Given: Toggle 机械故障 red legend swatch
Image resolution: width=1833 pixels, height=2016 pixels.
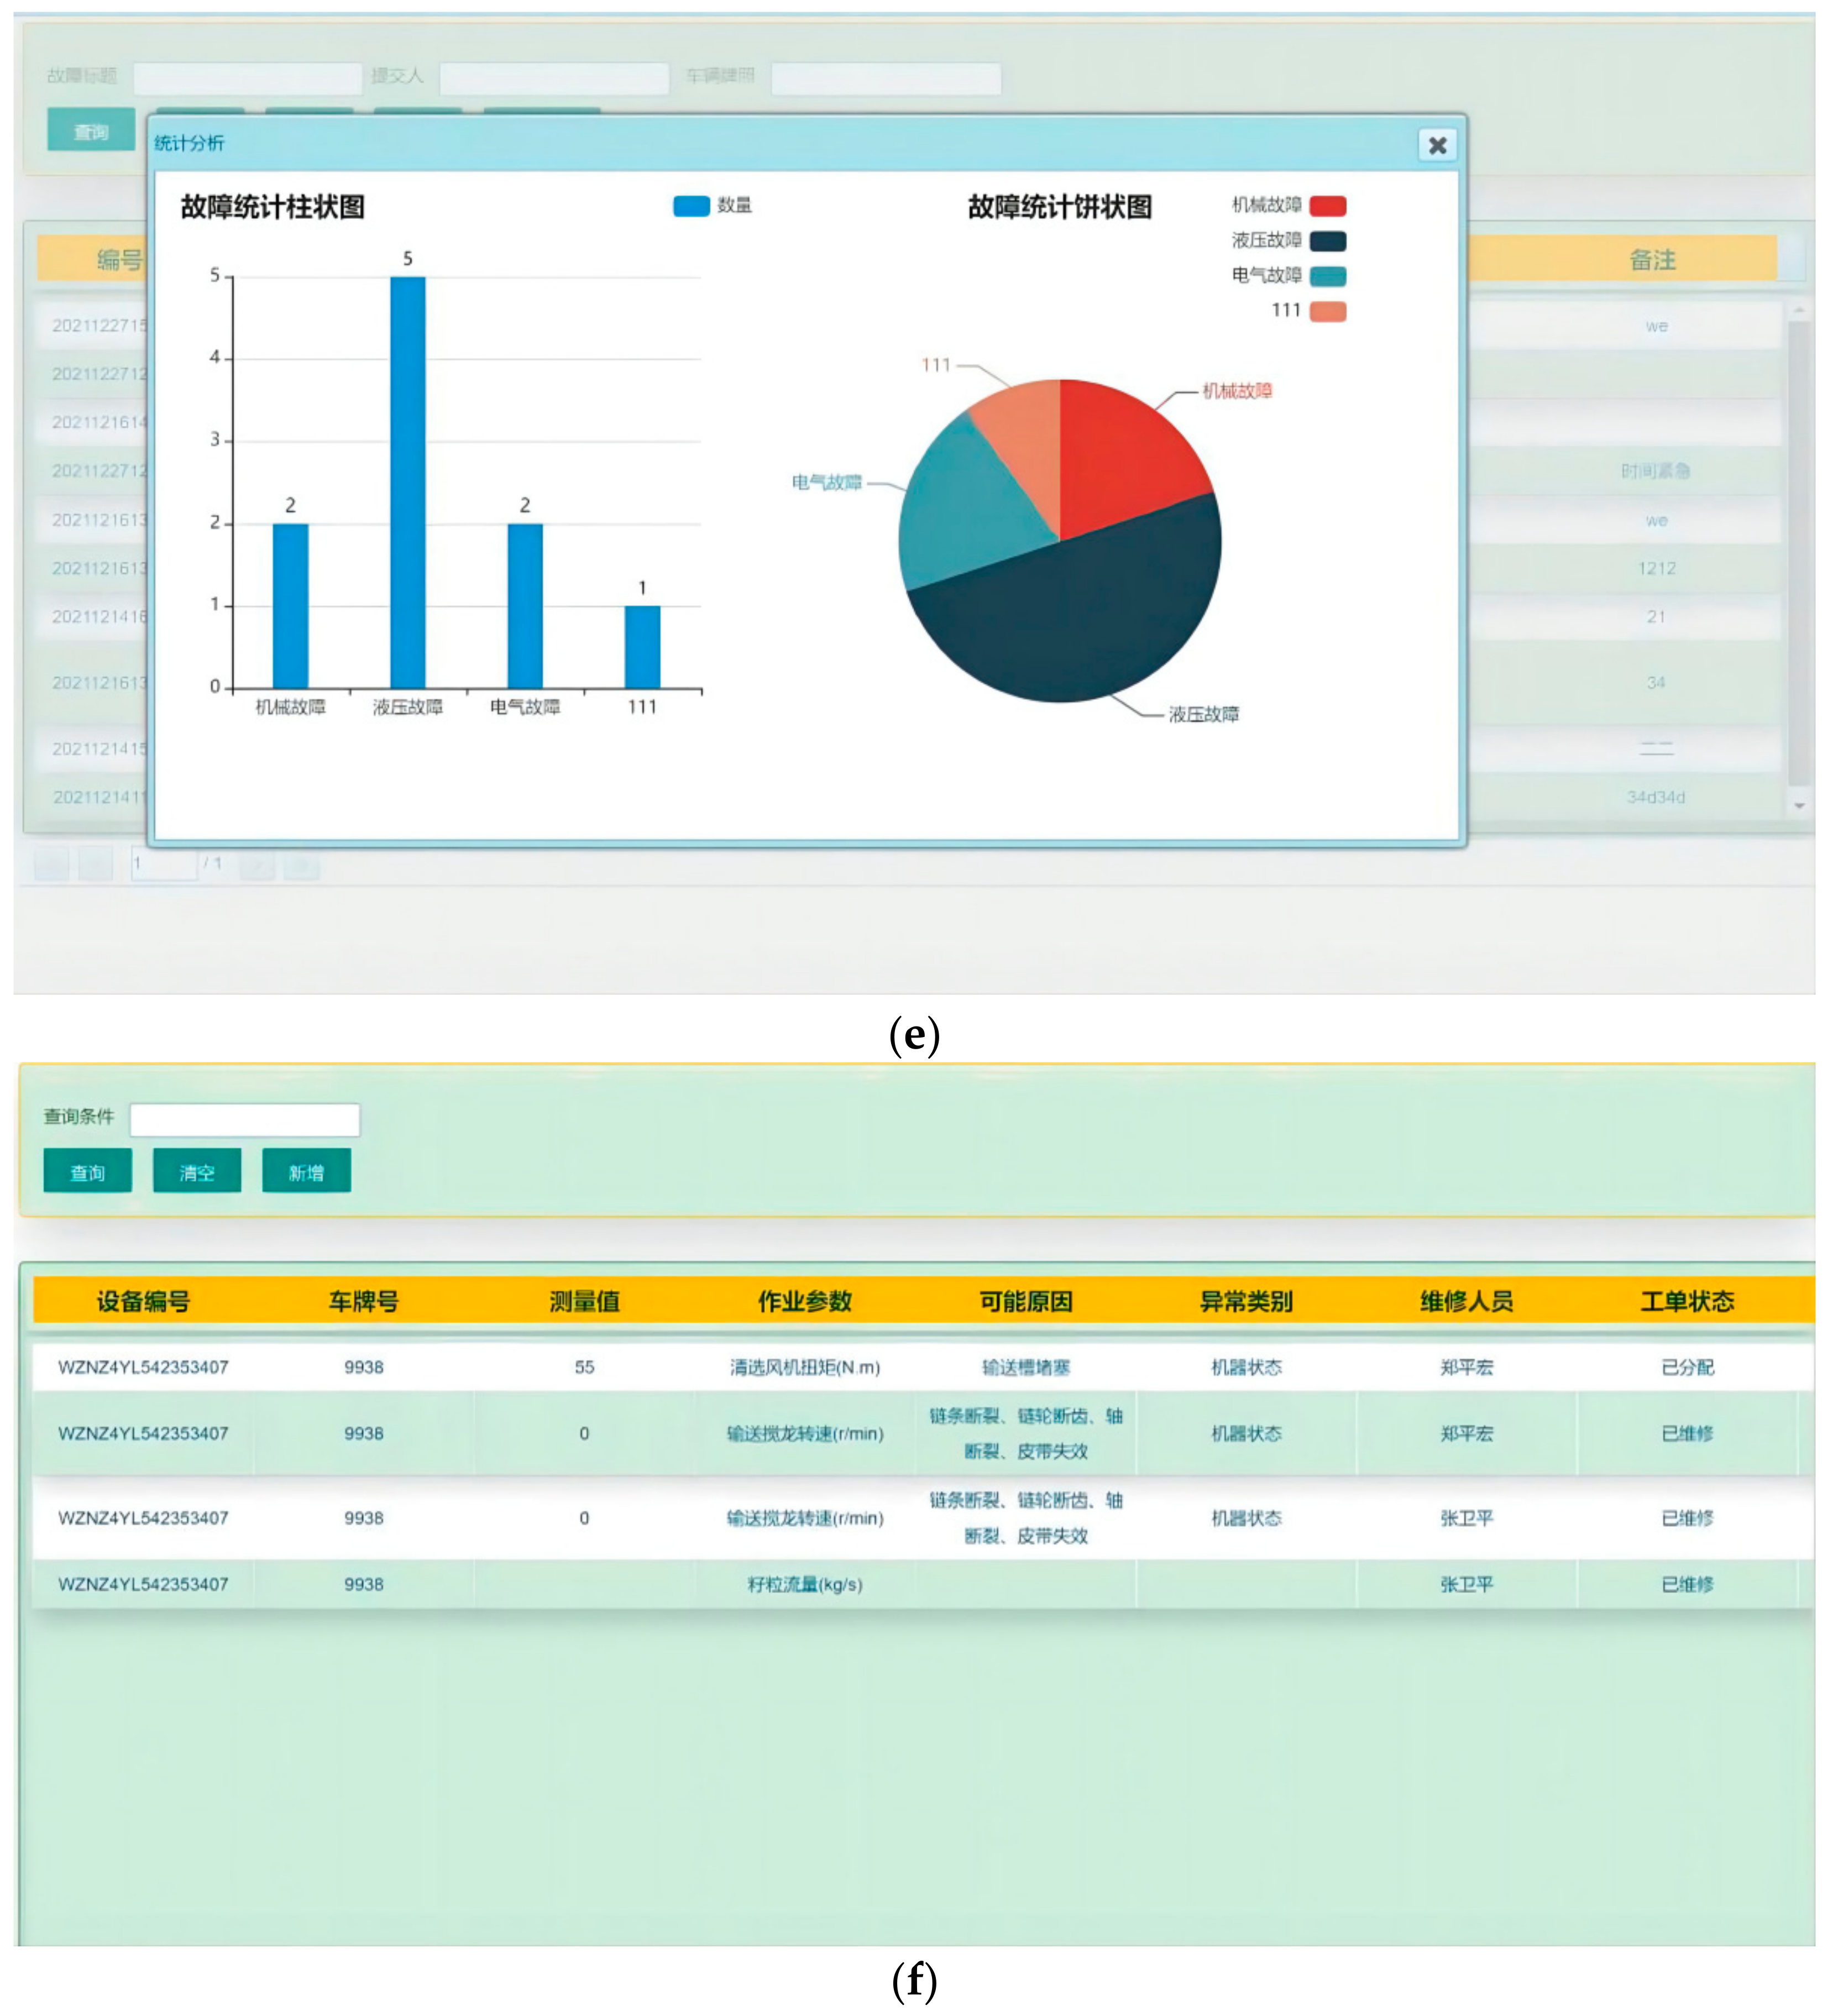Looking at the screenshot, I should pyautogui.click(x=1328, y=206).
